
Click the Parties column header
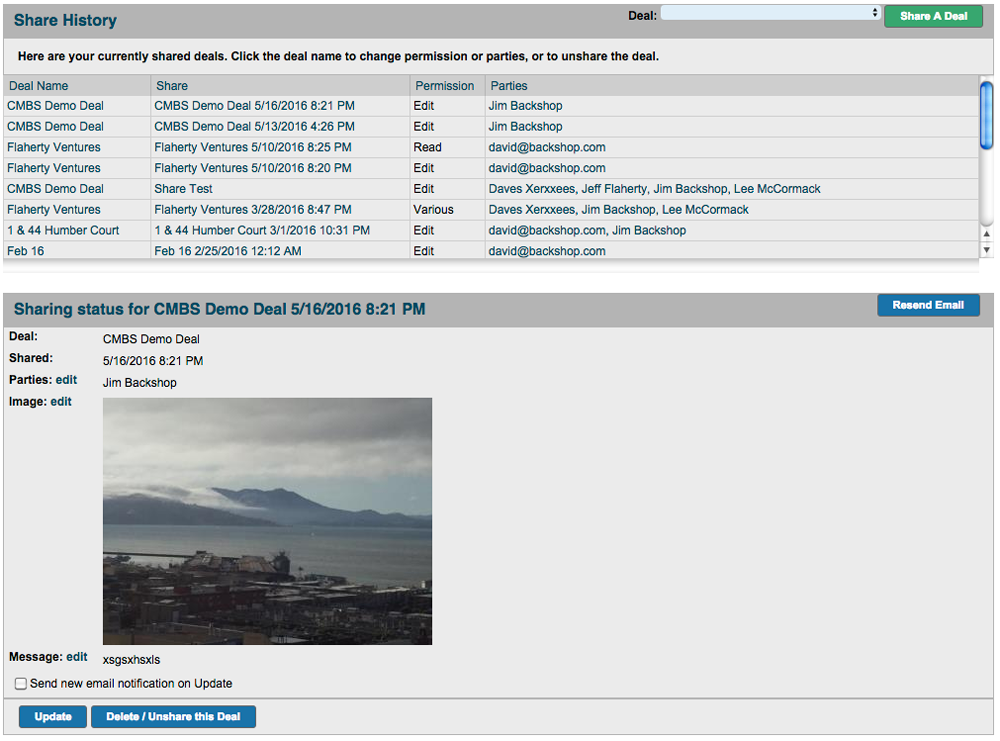(x=509, y=85)
